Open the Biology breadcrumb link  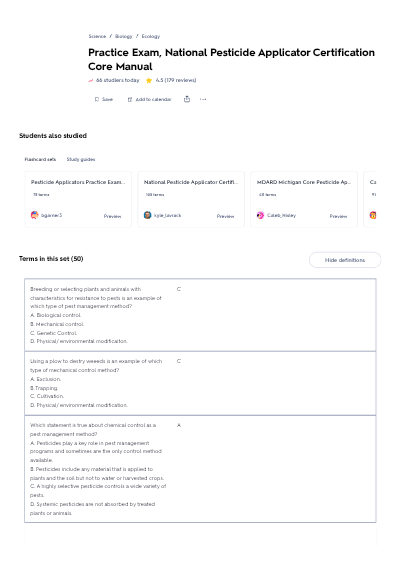[x=124, y=36]
